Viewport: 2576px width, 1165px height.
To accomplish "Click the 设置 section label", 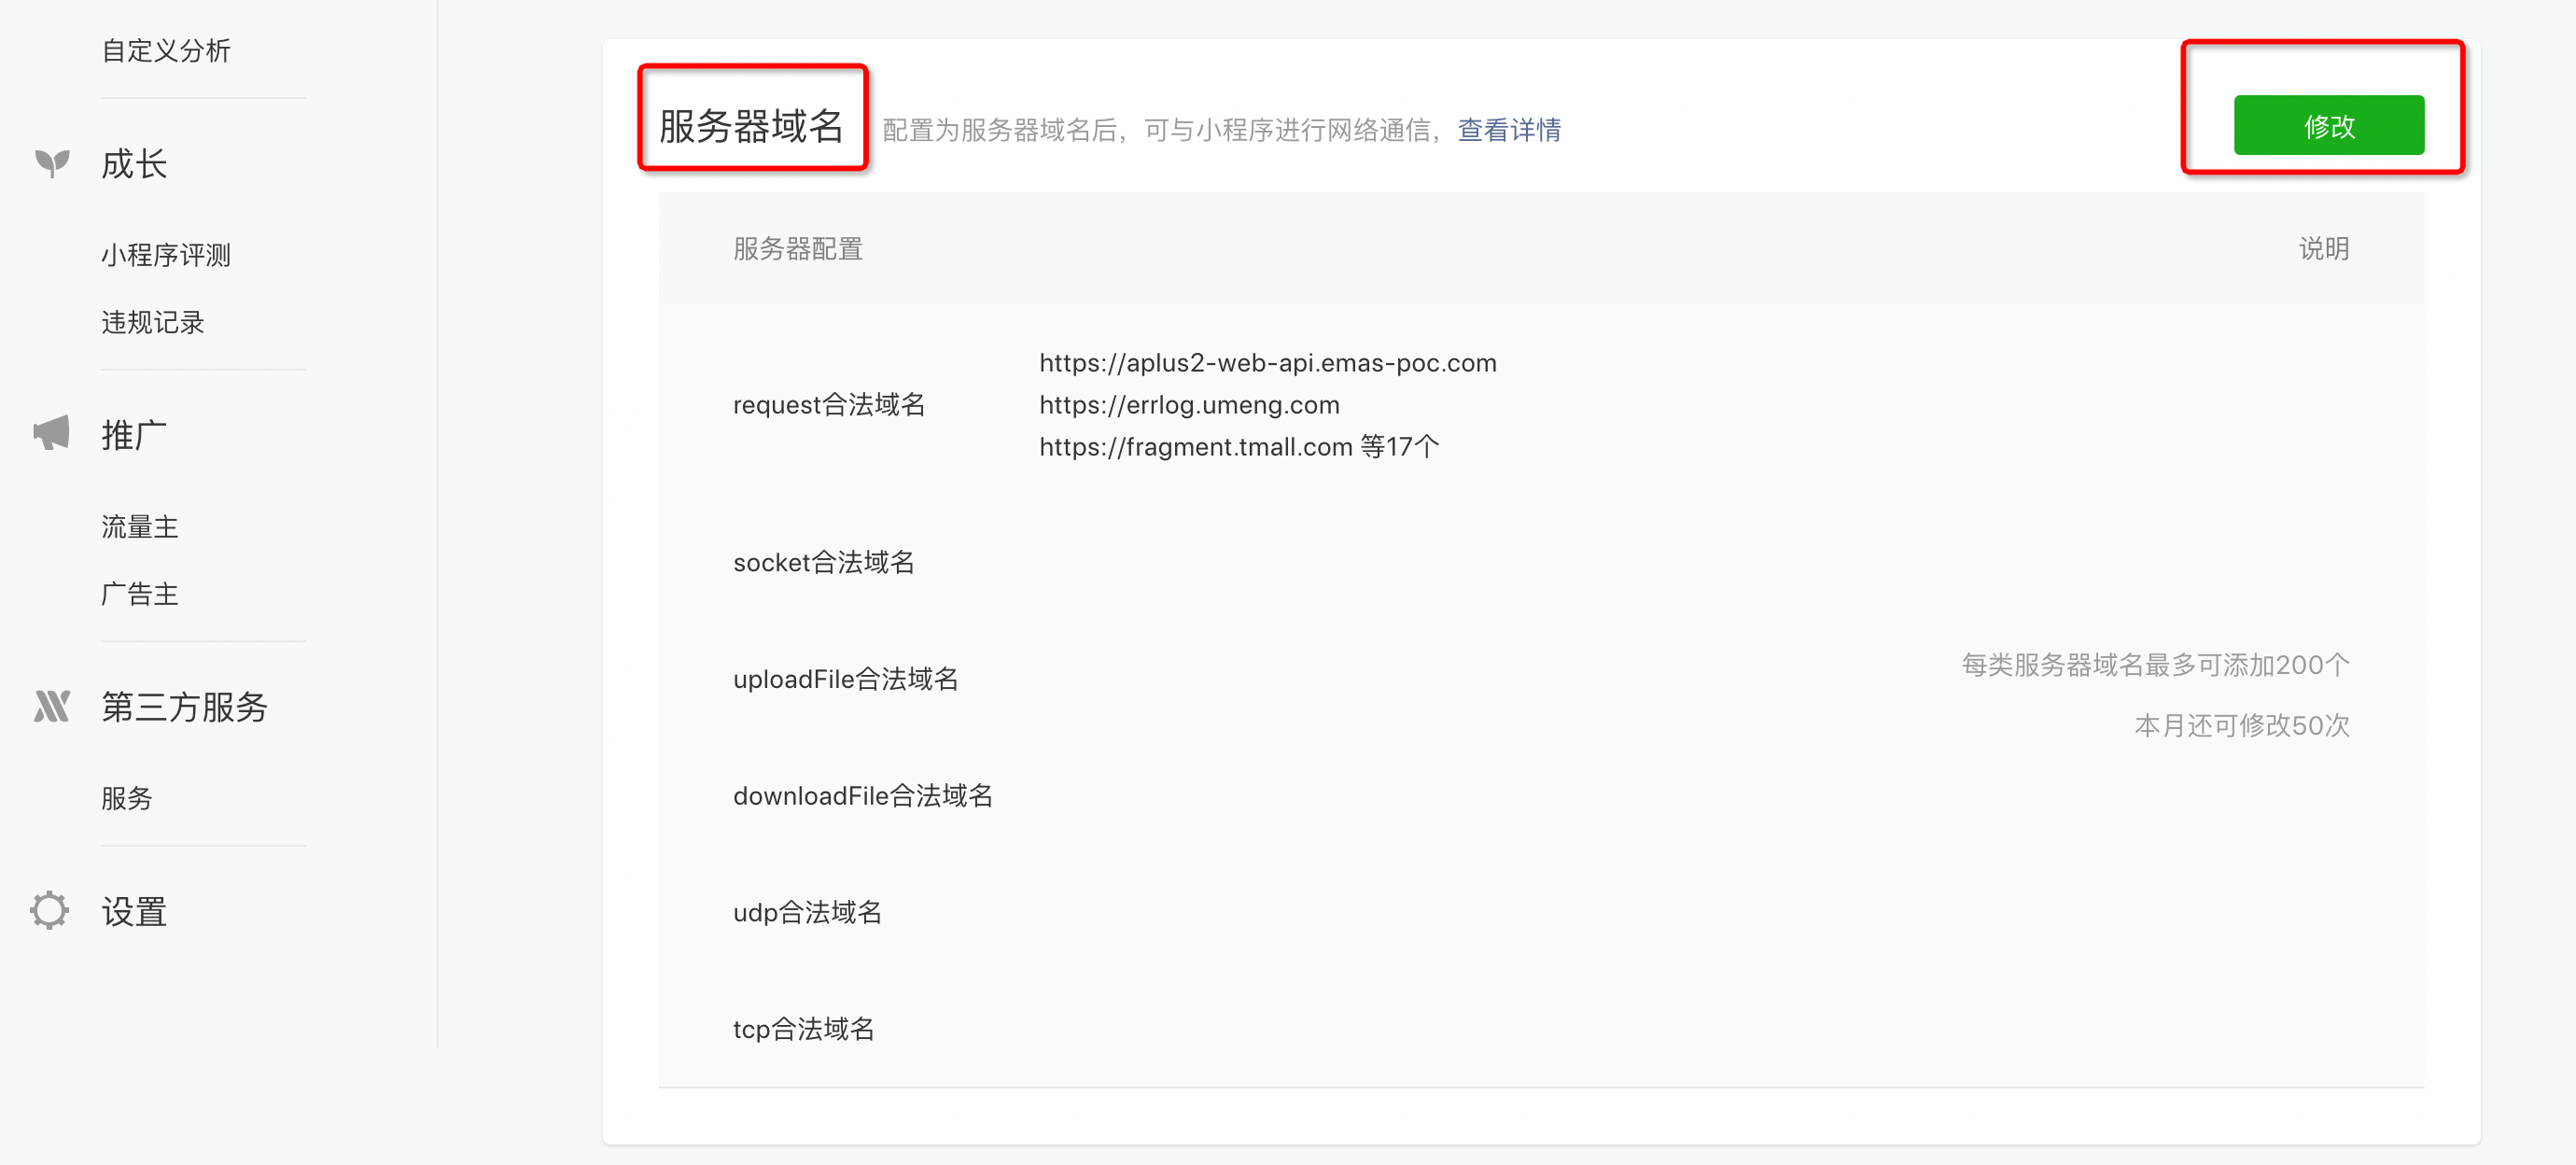I will click(134, 911).
